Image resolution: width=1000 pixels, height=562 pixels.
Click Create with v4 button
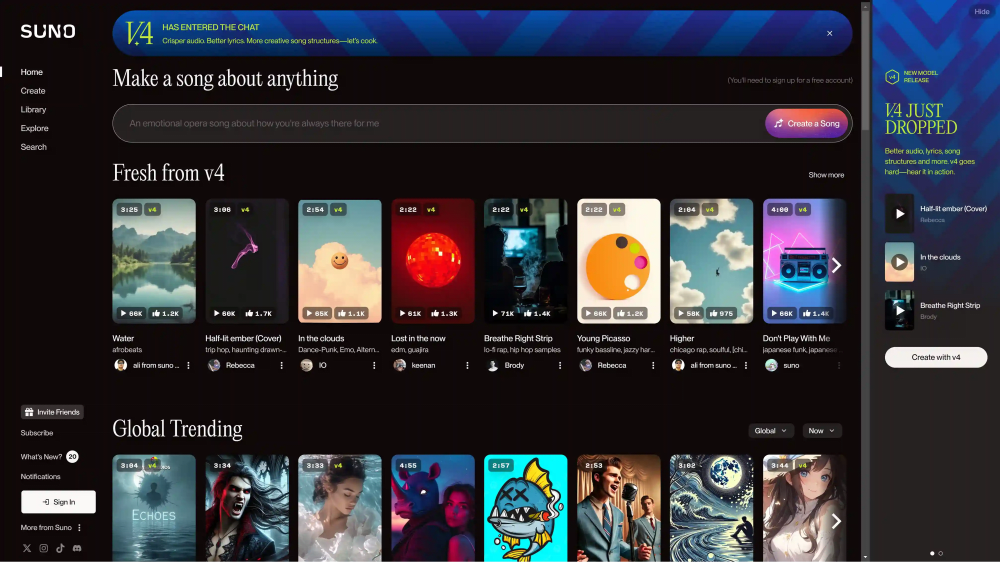point(936,357)
